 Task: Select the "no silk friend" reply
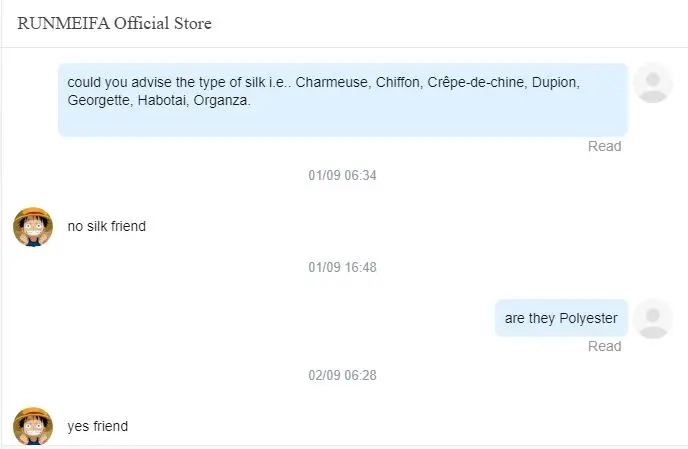(x=107, y=226)
